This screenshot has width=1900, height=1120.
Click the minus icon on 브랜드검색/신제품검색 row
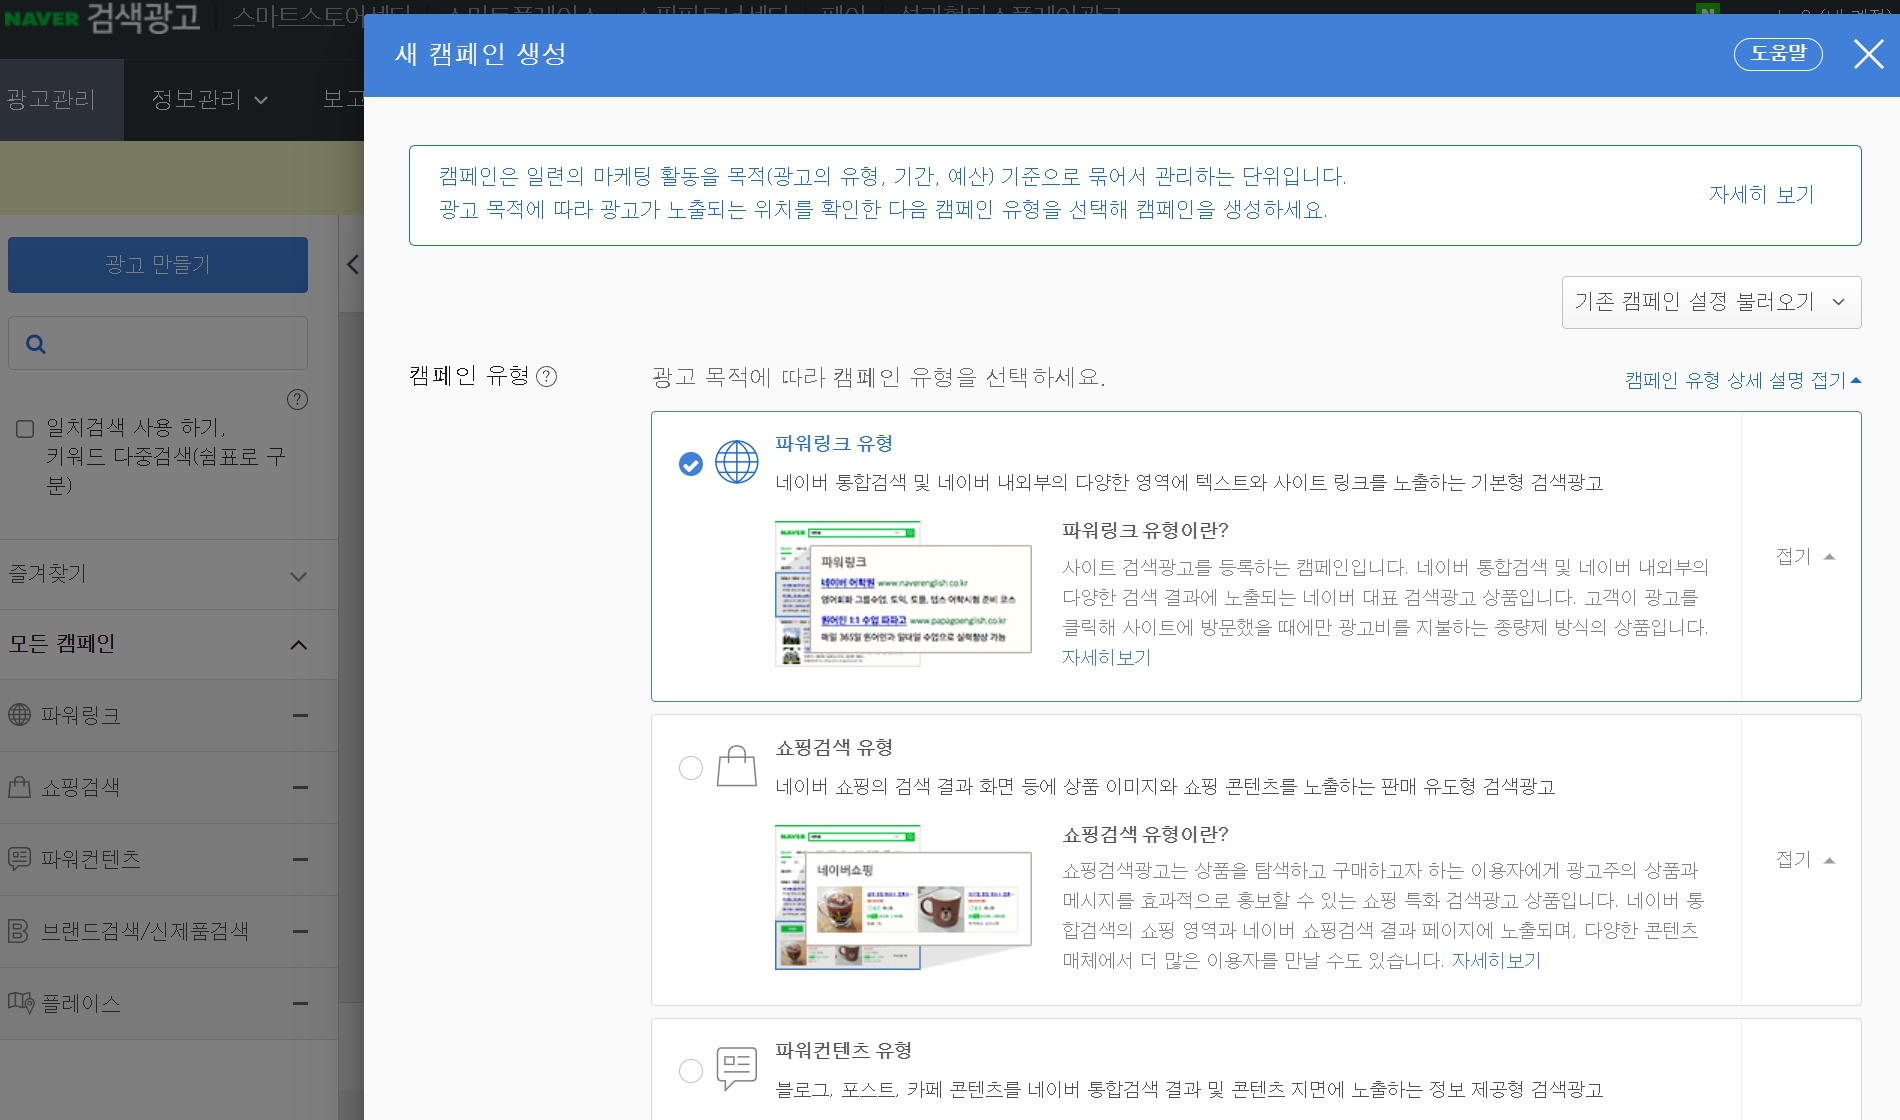(300, 932)
